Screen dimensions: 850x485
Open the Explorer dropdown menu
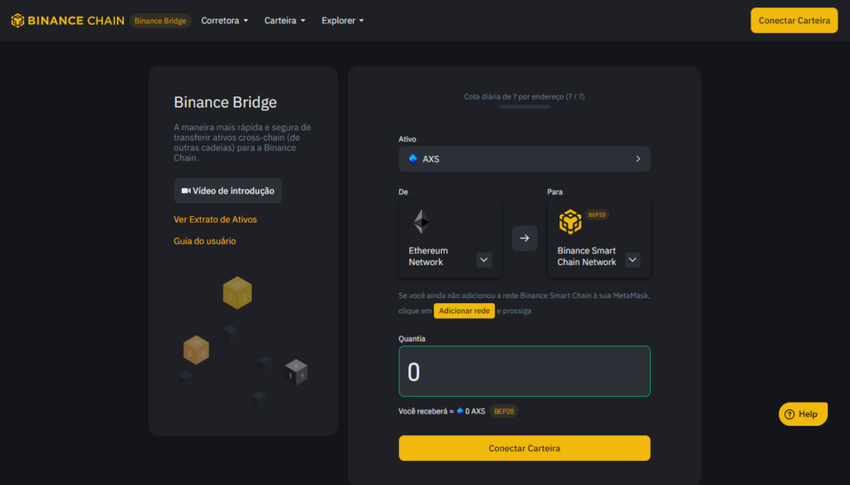[343, 21]
